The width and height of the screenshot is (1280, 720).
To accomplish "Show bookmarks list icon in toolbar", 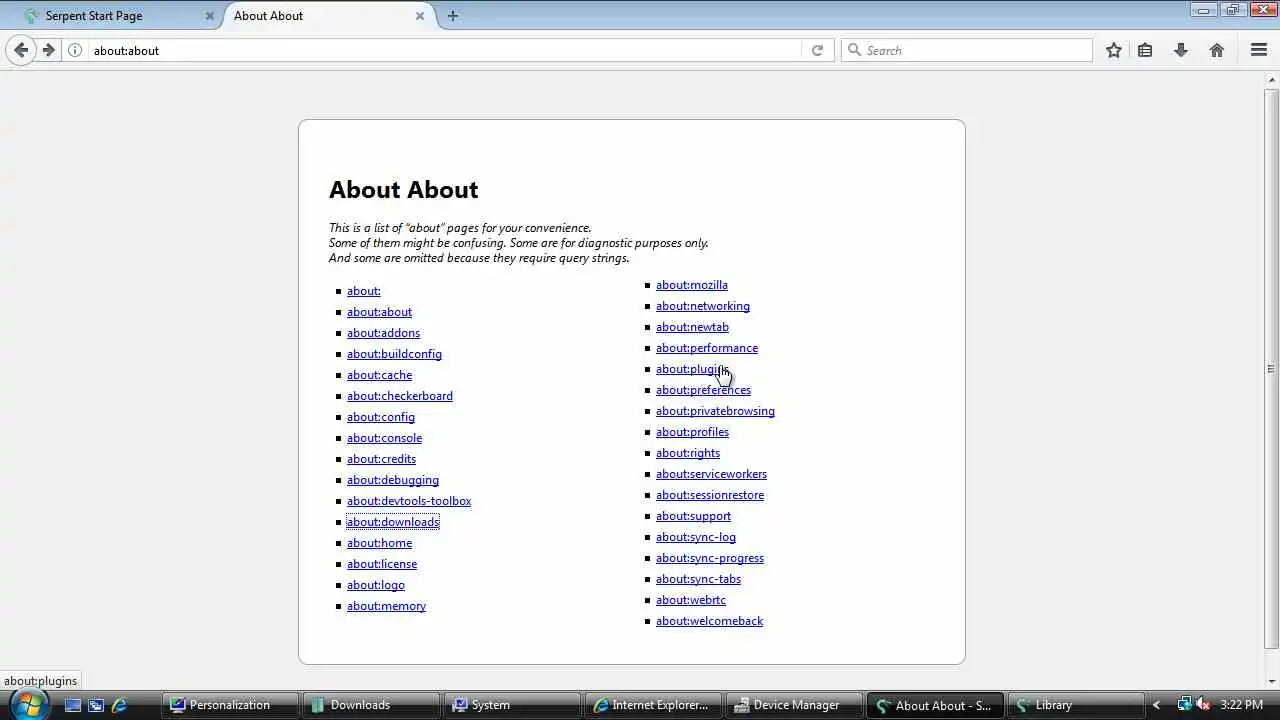I will pos(1145,50).
